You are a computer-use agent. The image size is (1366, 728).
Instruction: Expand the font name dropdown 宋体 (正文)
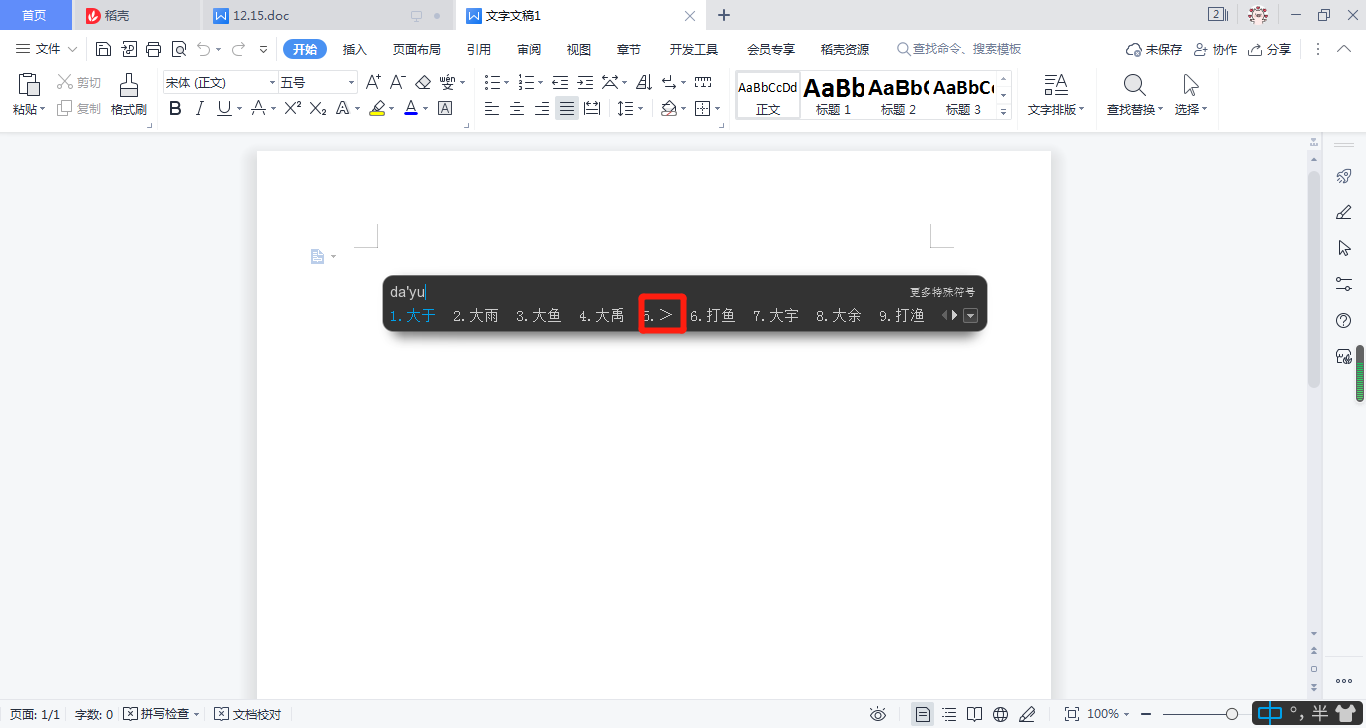(x=271, y=82)
